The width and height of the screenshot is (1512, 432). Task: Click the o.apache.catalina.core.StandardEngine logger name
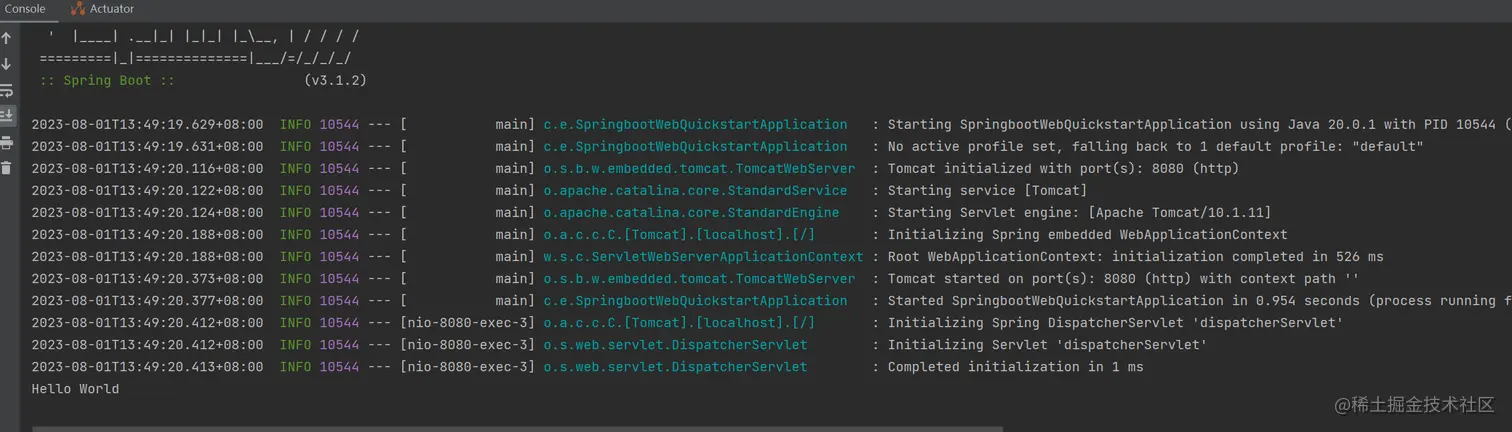(691, 213)
